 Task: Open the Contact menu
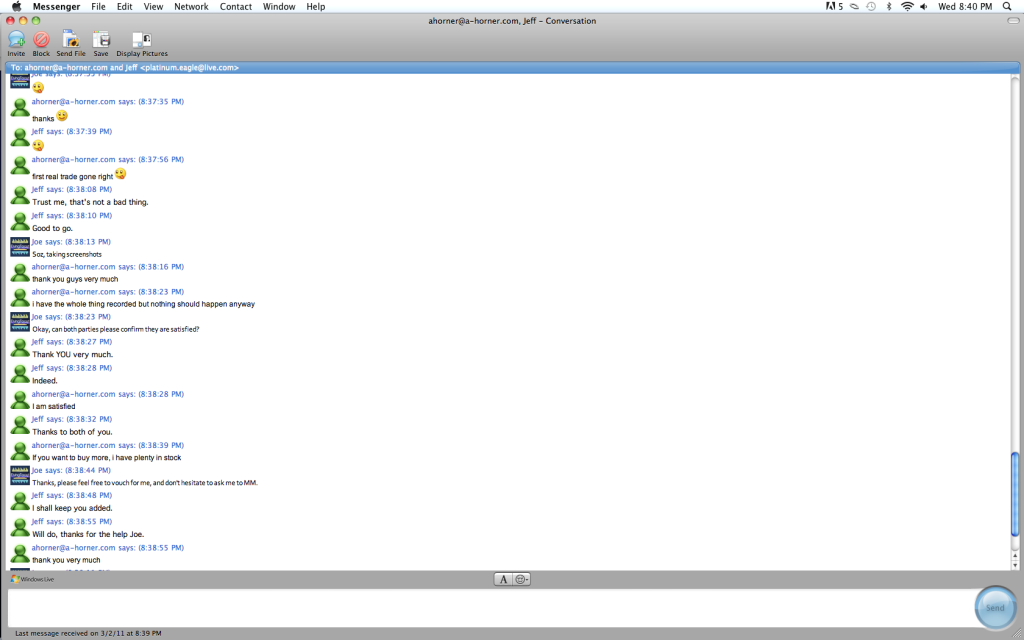pos(236,7)
